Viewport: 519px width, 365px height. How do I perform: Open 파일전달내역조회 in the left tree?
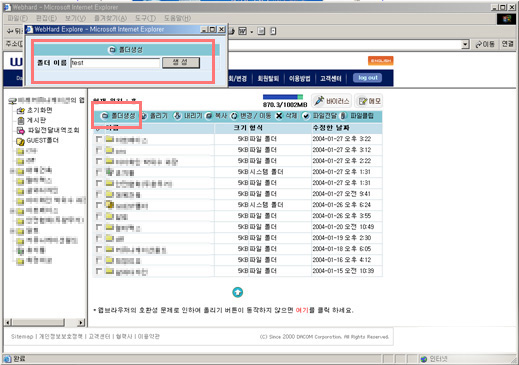point(53,130)
